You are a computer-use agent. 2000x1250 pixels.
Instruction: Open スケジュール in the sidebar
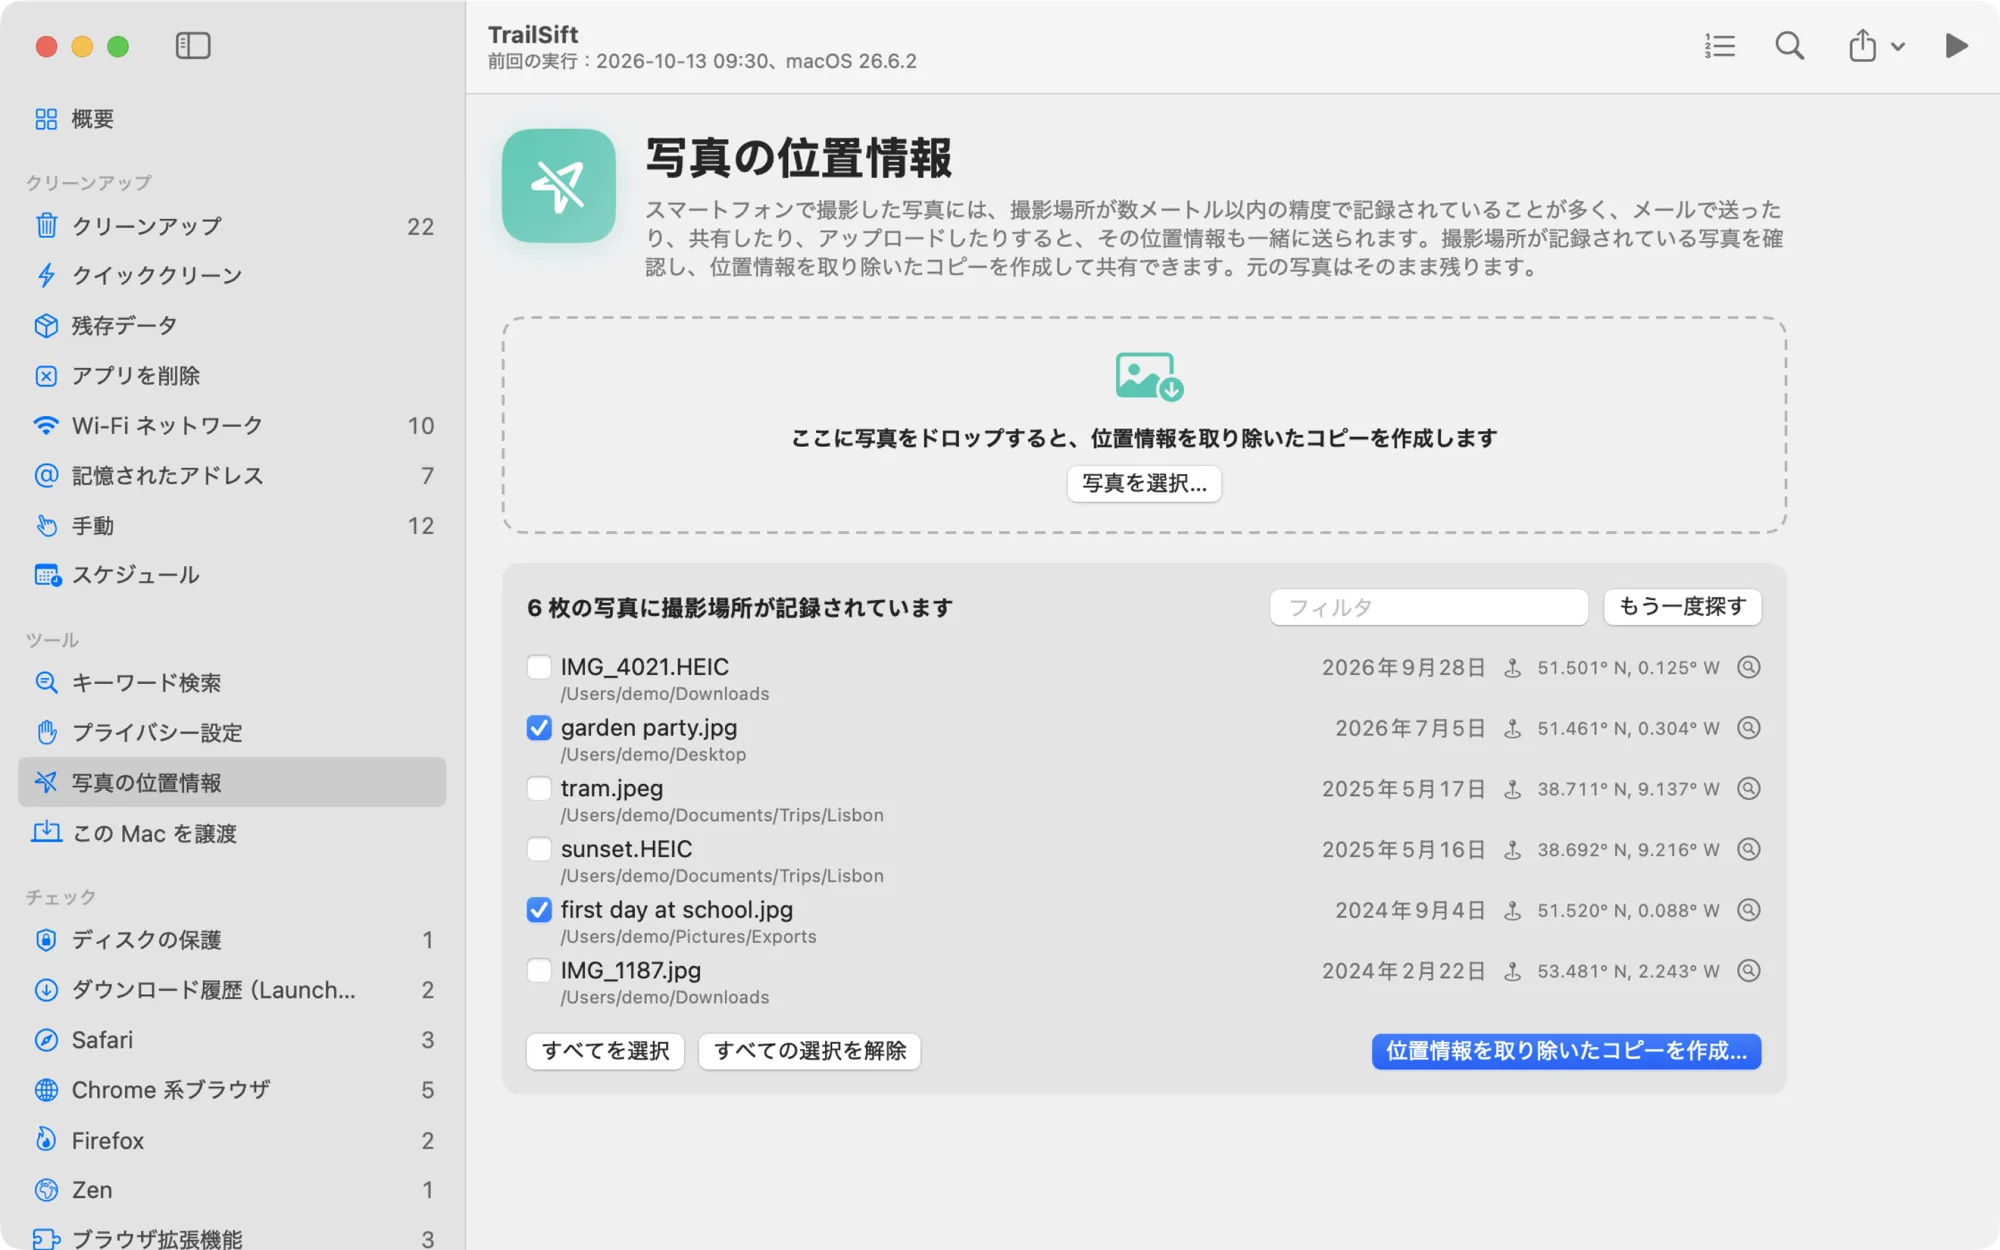click(232, 575)
